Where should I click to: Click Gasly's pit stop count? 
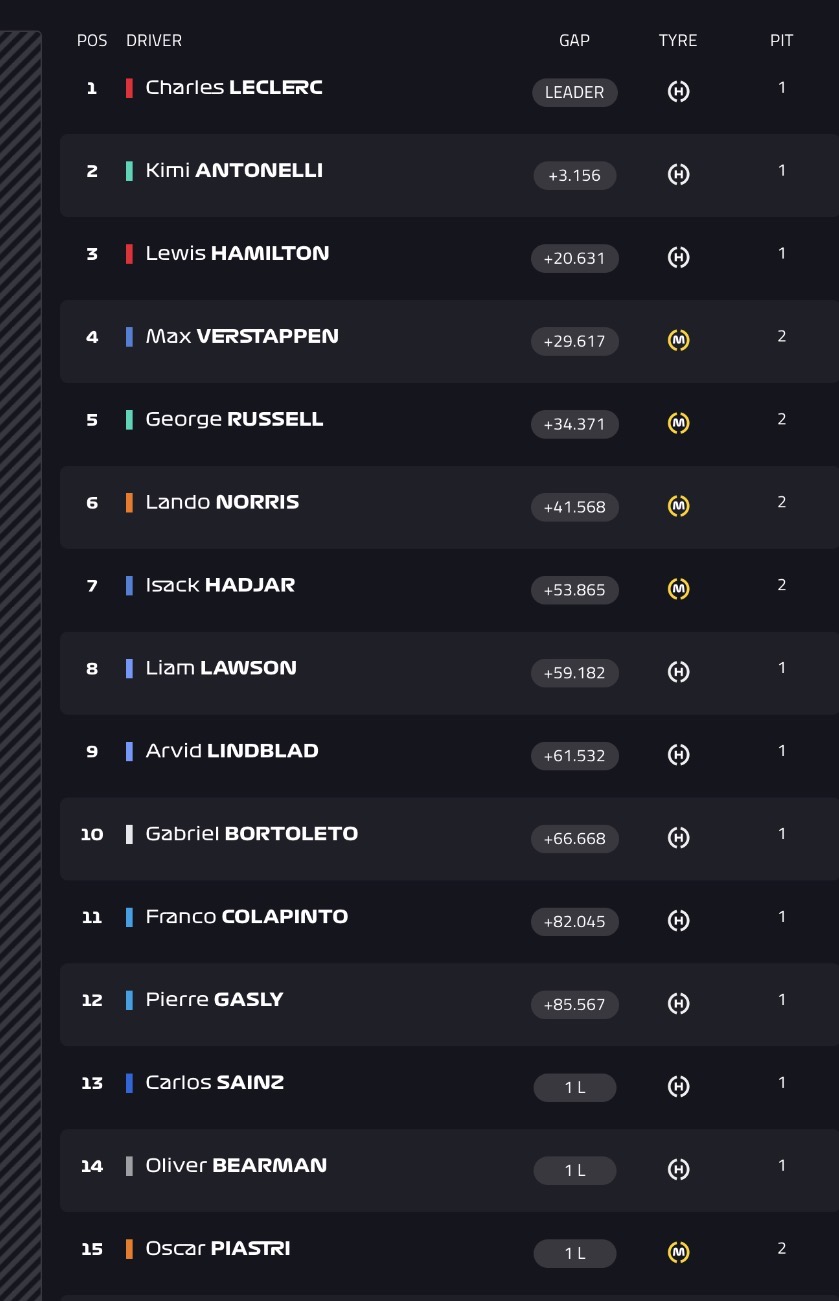782,1000
